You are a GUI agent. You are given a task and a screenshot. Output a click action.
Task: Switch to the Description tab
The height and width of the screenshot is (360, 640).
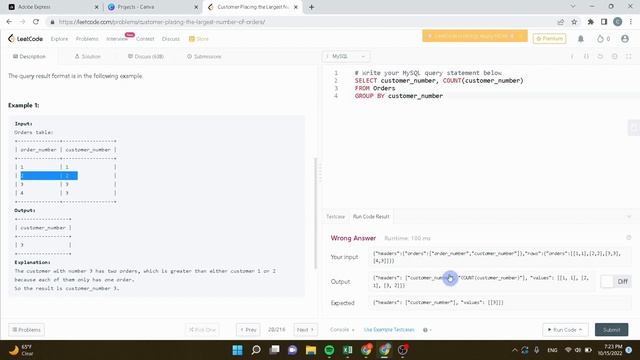(x=29, y=56)
